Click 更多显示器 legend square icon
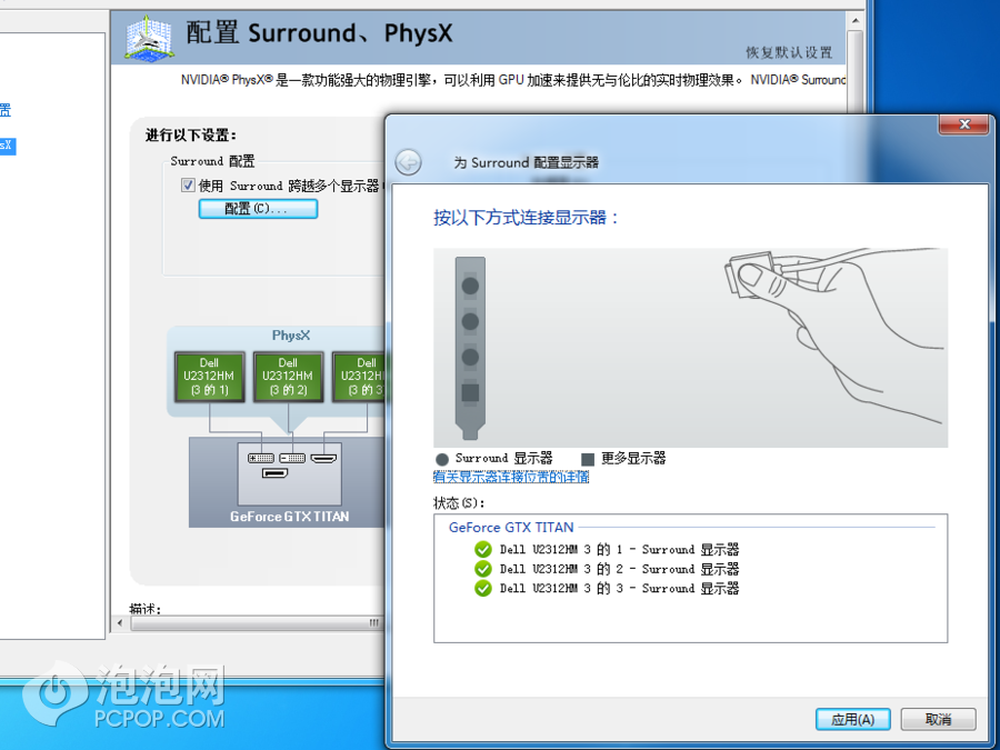The width and height of the screenshot is (1000, 750). pyautogui.click(x=588, y=459)
